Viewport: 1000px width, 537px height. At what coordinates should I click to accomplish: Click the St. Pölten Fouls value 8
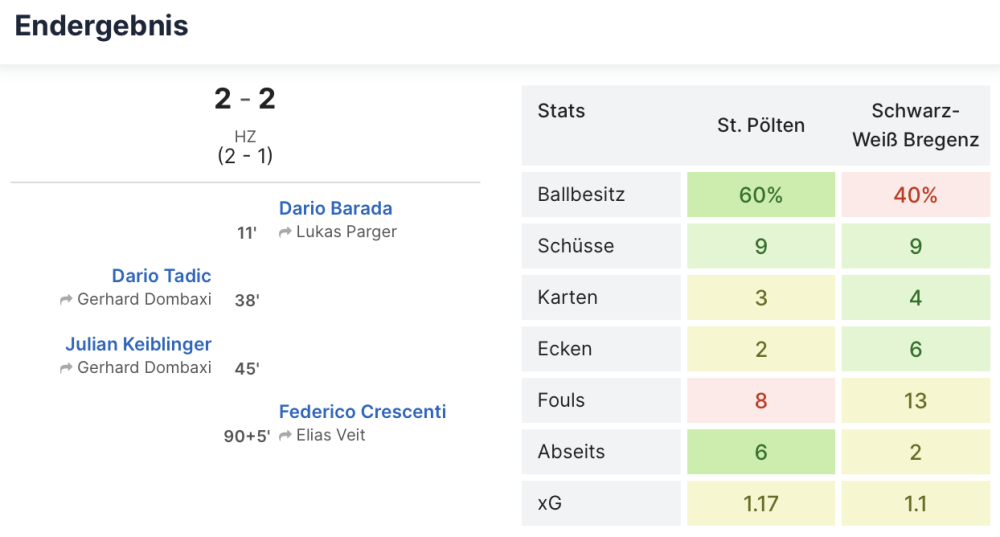pyautogui.click(x=760, y=400)
